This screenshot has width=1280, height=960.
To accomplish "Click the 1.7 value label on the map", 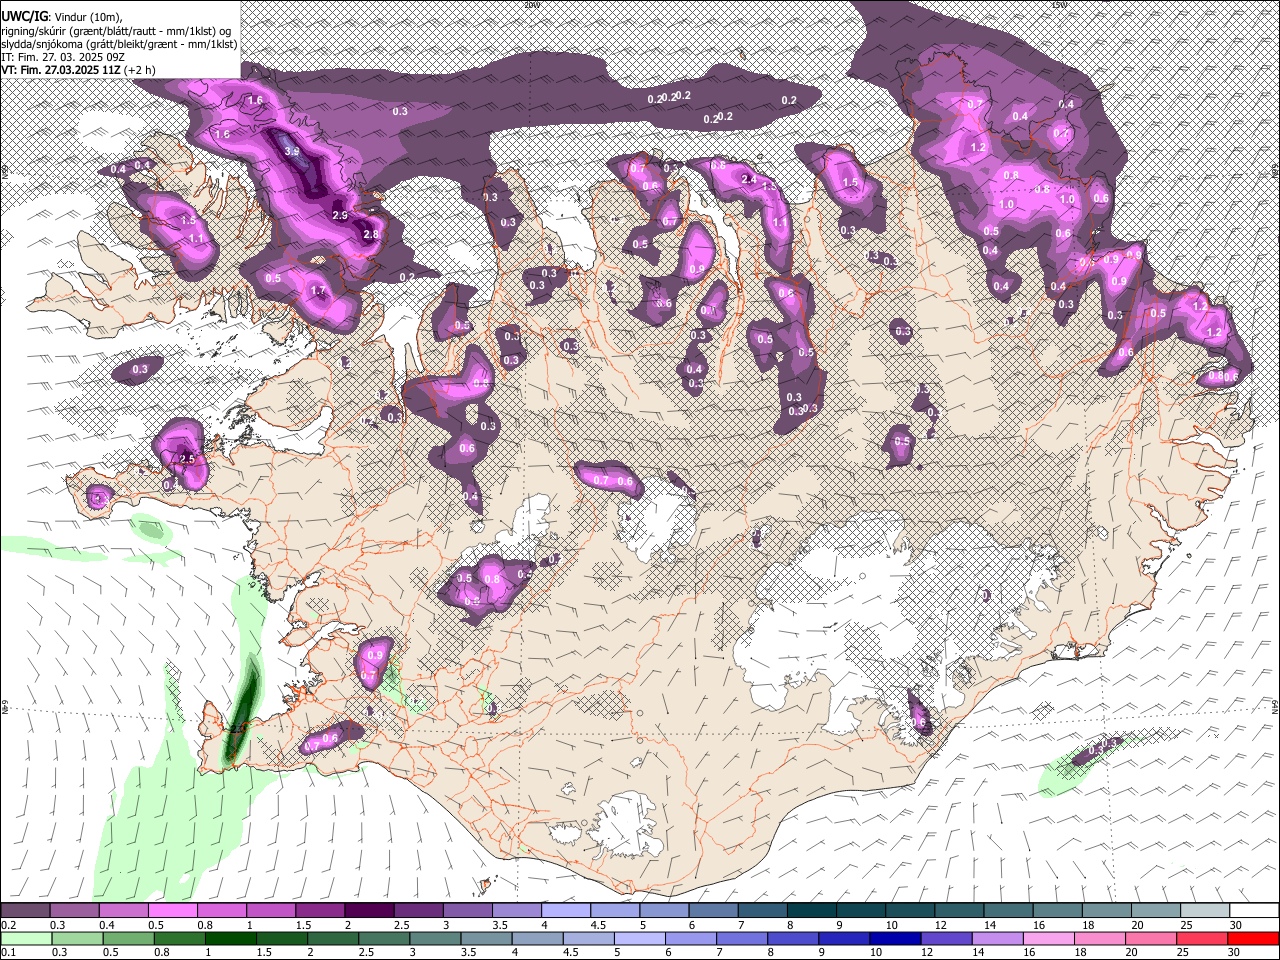I will [x=319, y=291].
